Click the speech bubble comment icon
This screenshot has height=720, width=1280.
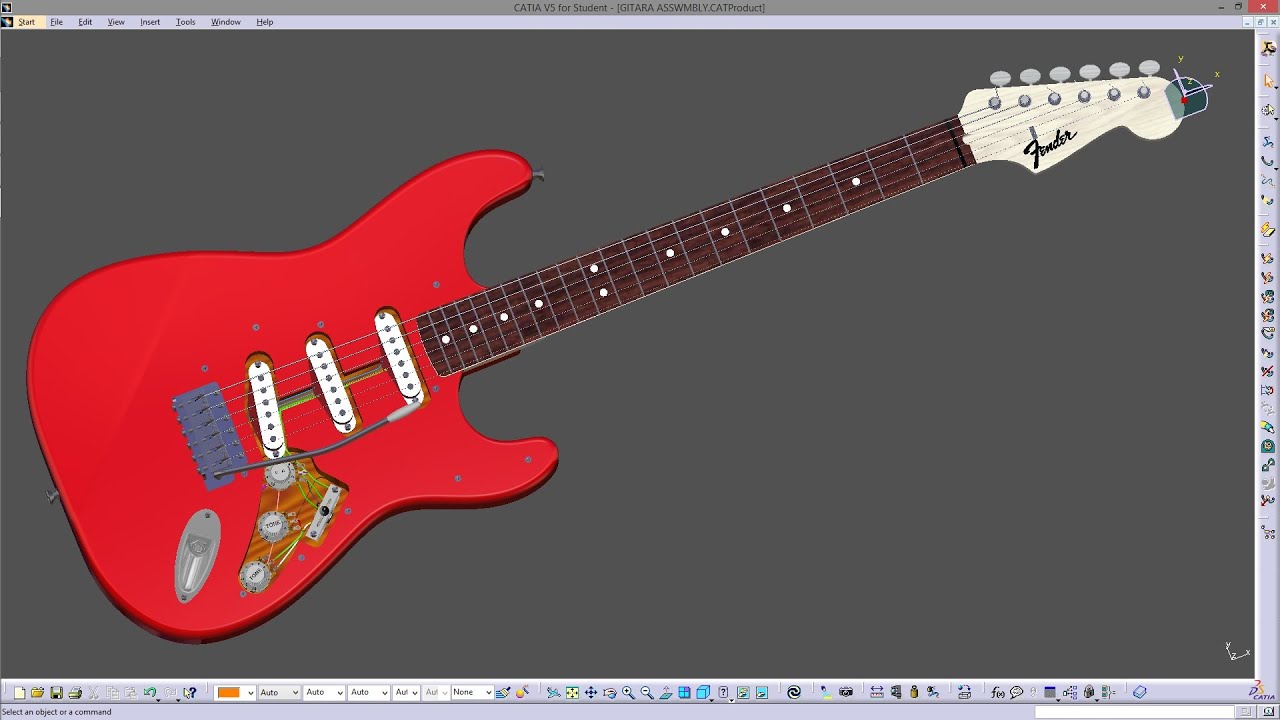pos(1016,692)
